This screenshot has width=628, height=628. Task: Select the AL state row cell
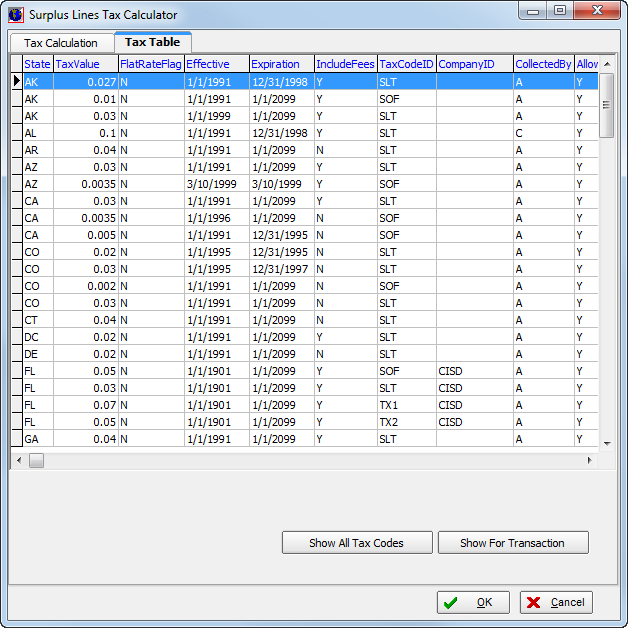(37, 133)
